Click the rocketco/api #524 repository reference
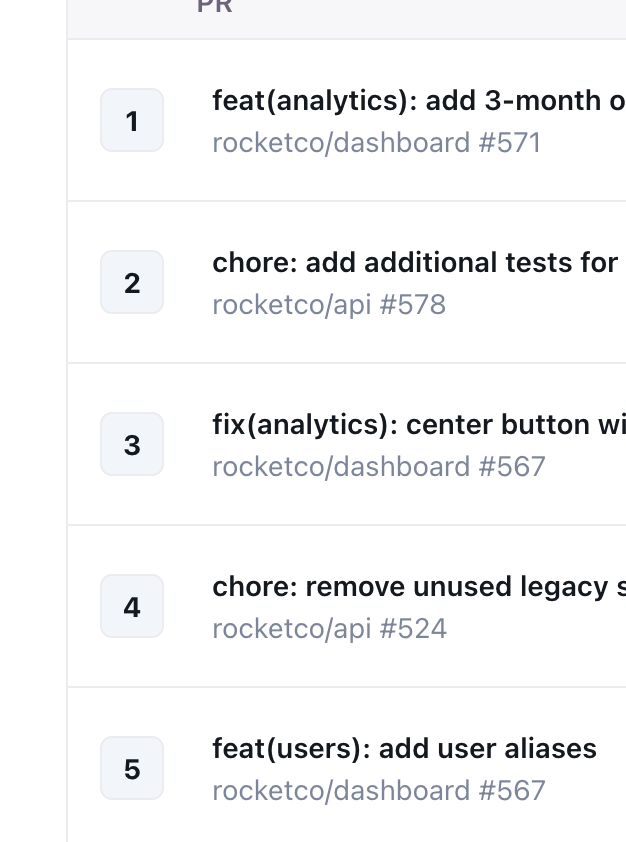 point(330,629)
